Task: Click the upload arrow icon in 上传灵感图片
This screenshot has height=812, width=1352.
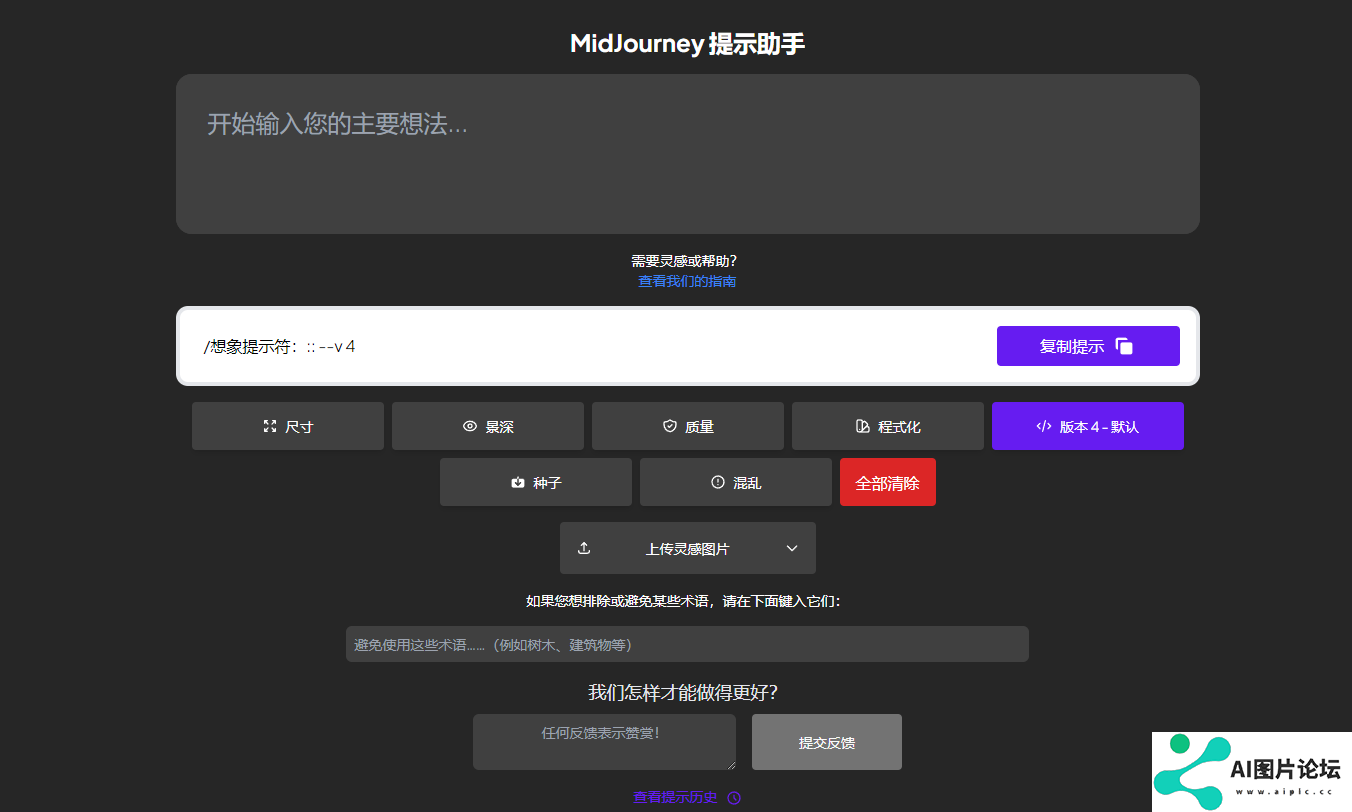Action: (x=584, y=548)
